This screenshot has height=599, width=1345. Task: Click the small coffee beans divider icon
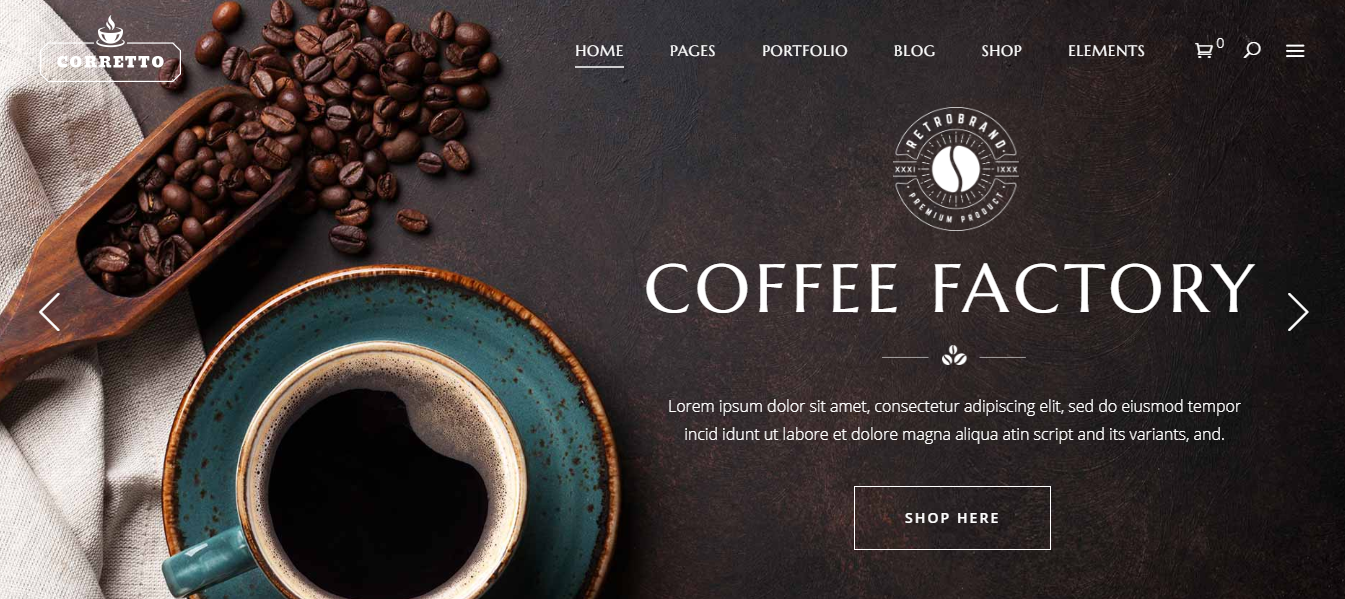pyautogui.click(x=954, y=356)
